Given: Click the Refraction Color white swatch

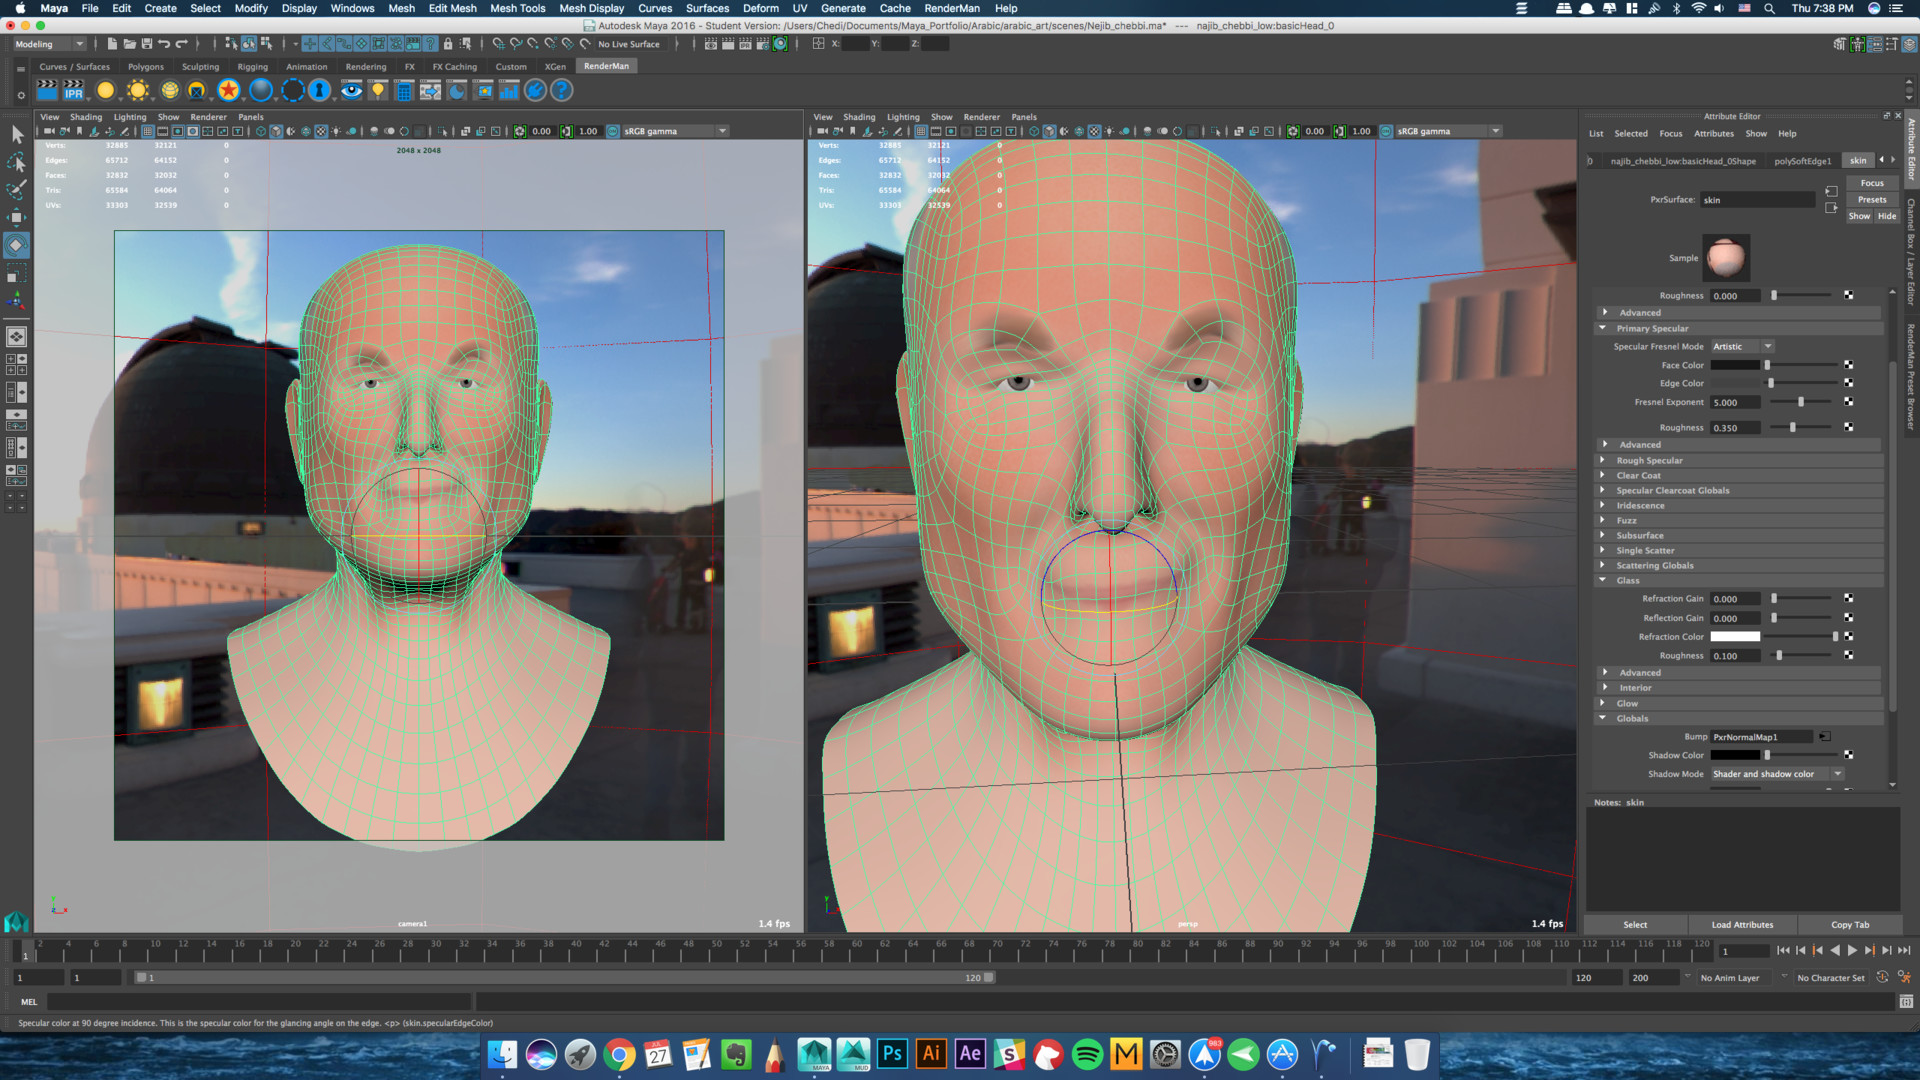Looking at the screenshot, I should (1735, 637).
